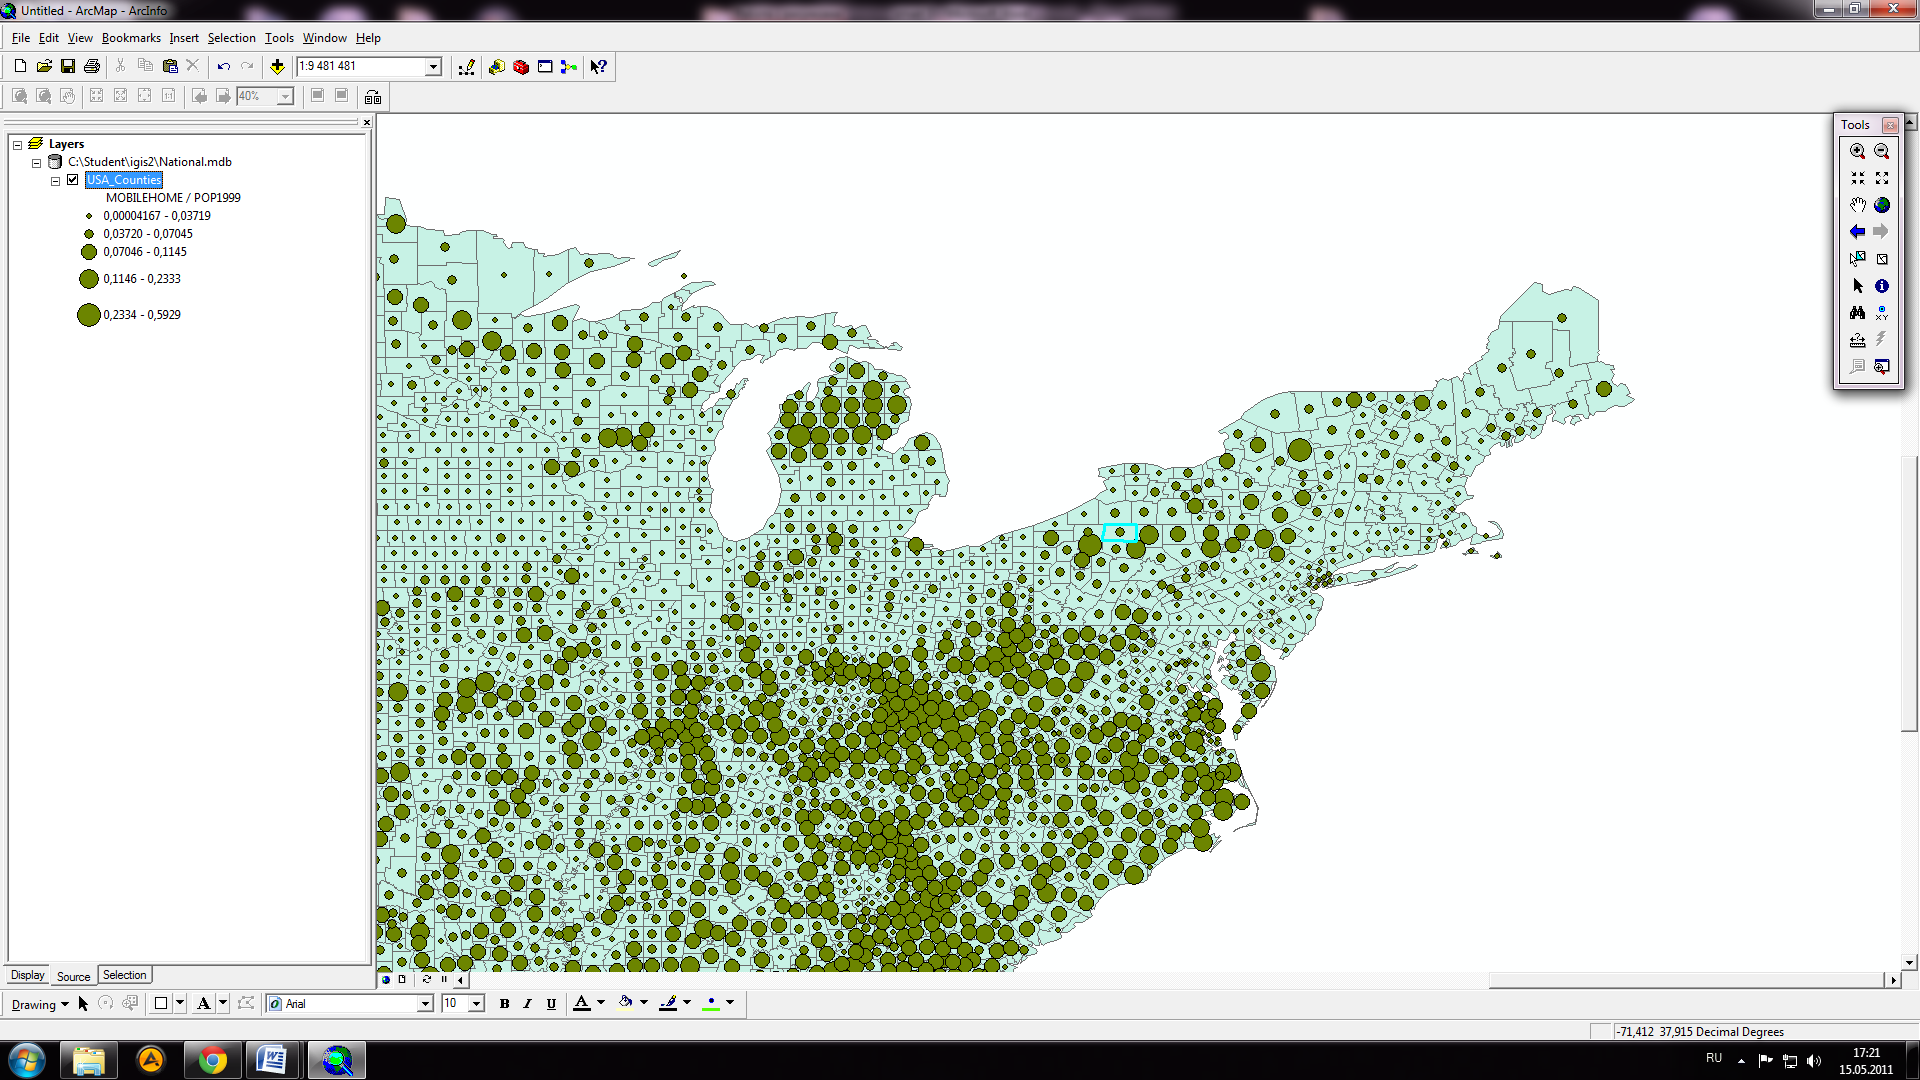Collapse the National.mdb source node
1920x1080 pixels.
coord(37,163)
